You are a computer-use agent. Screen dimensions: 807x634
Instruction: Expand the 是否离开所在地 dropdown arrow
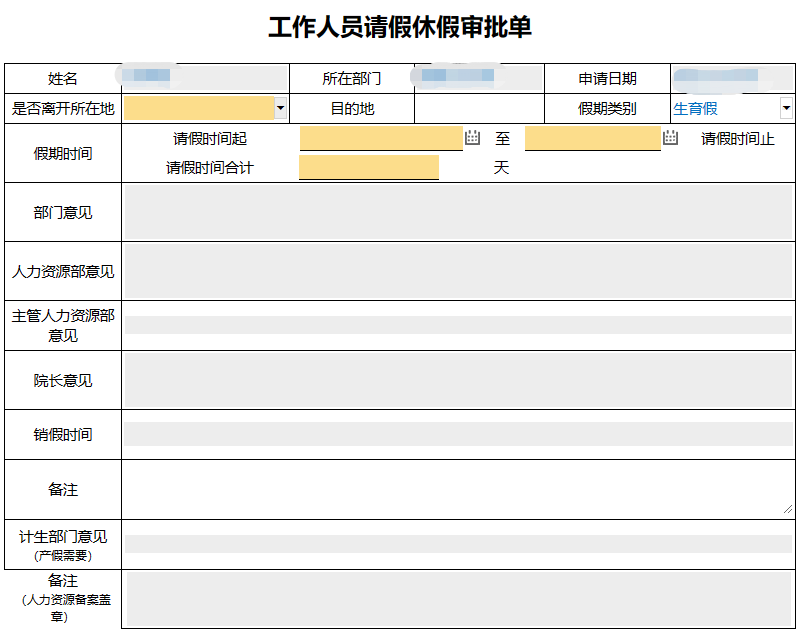tap(280, 108)
